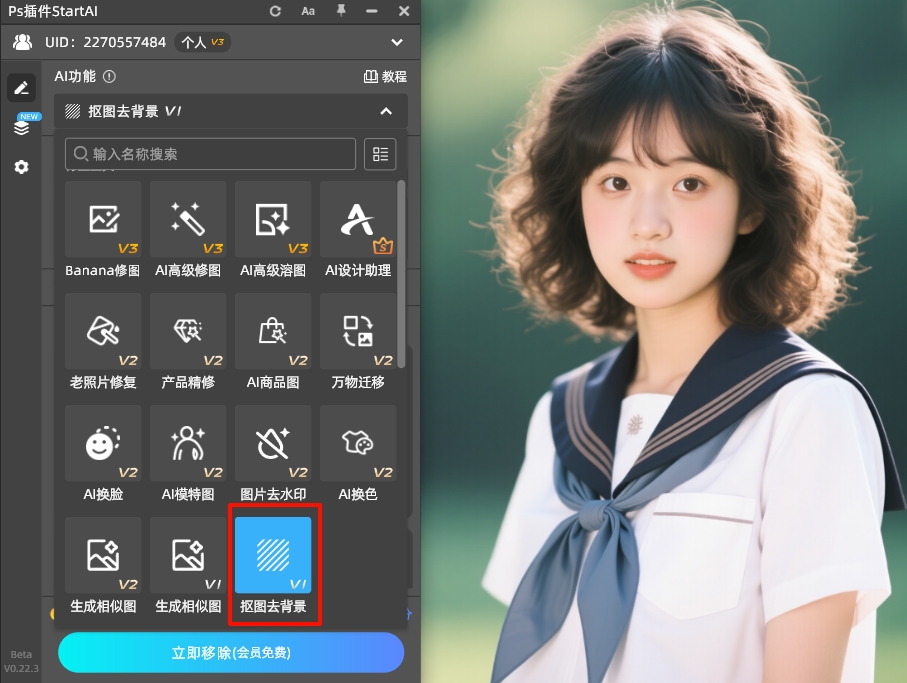Select the Banana修图 tool icon
Image resolution: width=907 pixels, height=683 pixels.
click(x=103, y=220)
